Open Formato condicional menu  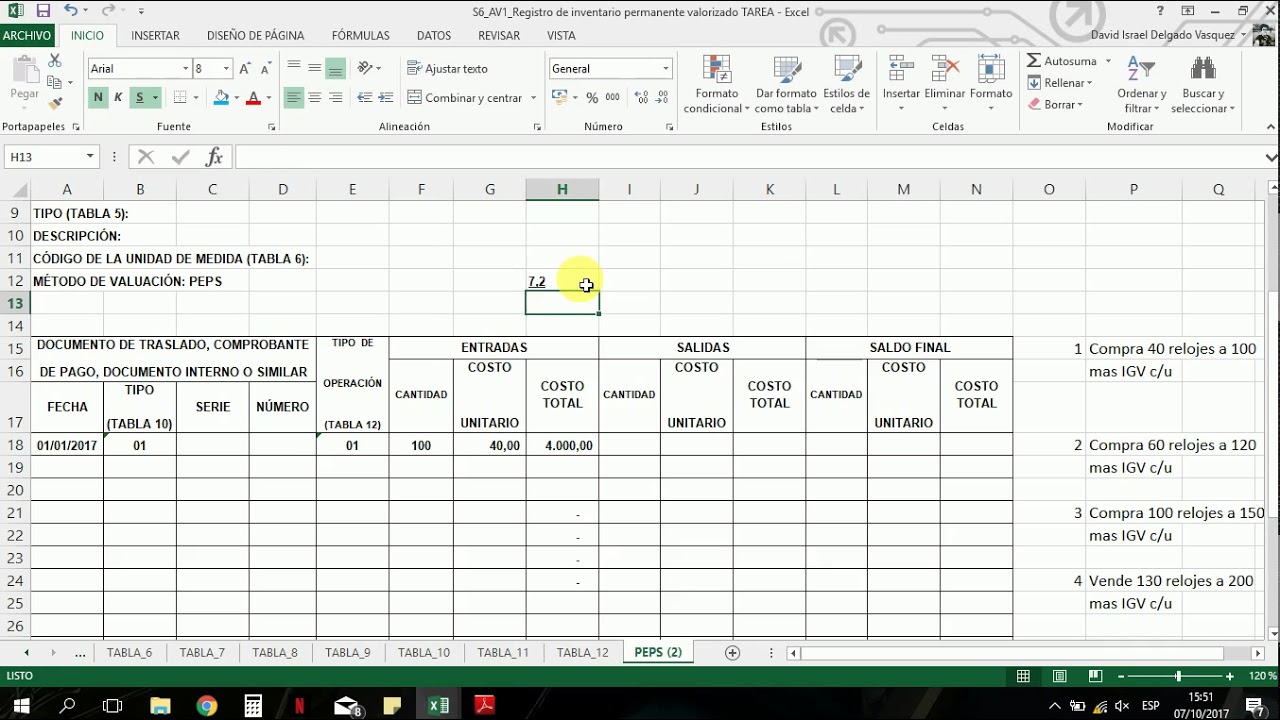[x=717, y=85]
